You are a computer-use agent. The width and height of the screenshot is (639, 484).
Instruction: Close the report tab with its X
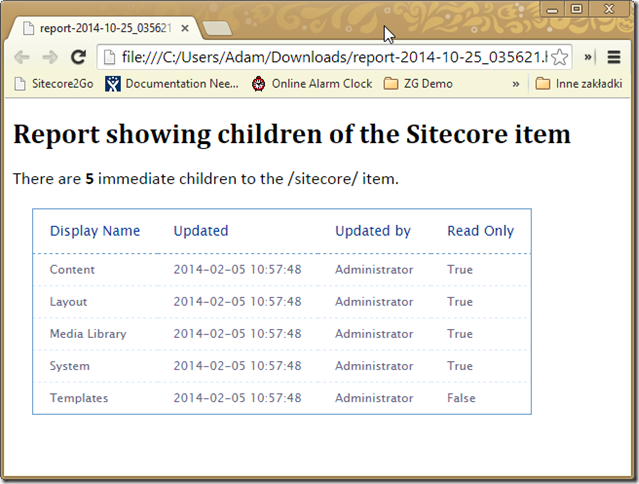tap(185, 29)
